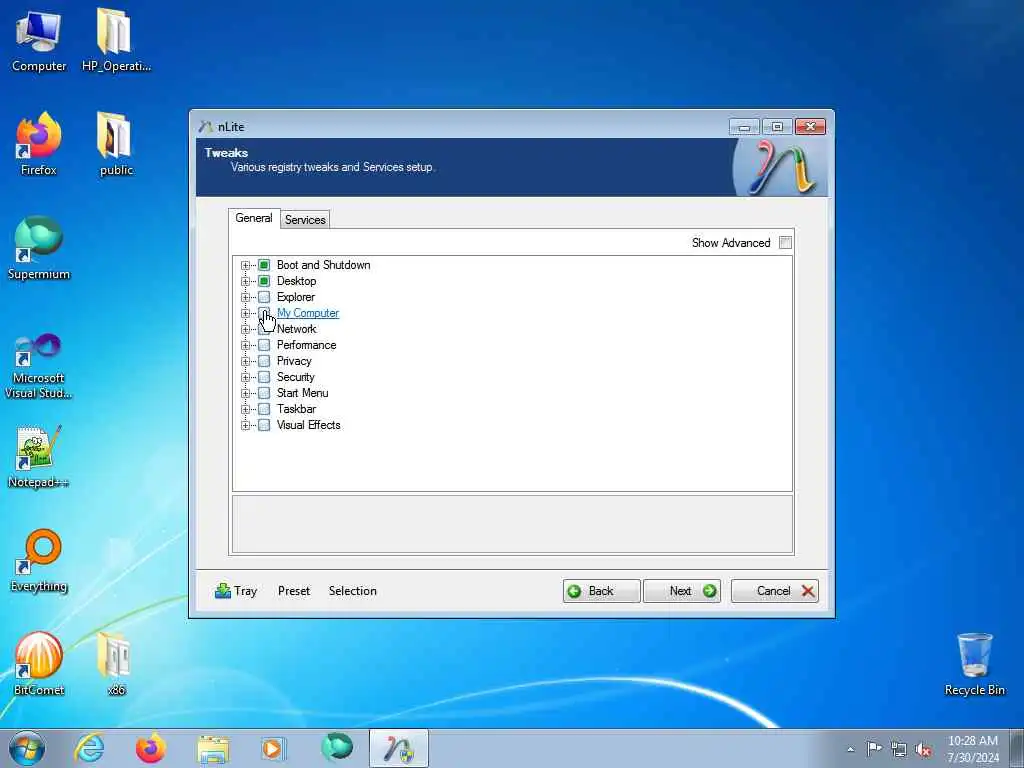
Task: Select the My Computer tree item
Action: [308, 313]
